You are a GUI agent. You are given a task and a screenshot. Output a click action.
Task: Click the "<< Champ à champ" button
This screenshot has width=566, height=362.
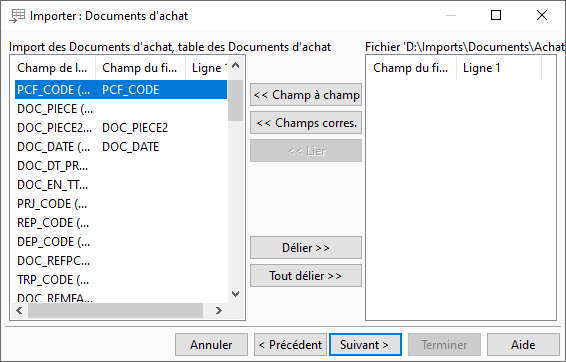pos(306,95)
